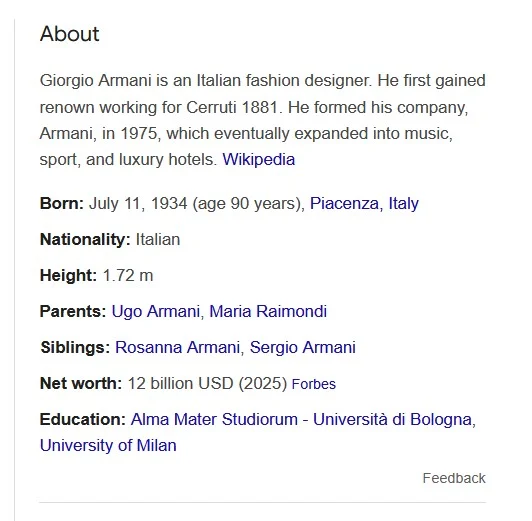Open the Forbes net worth source

314,384
